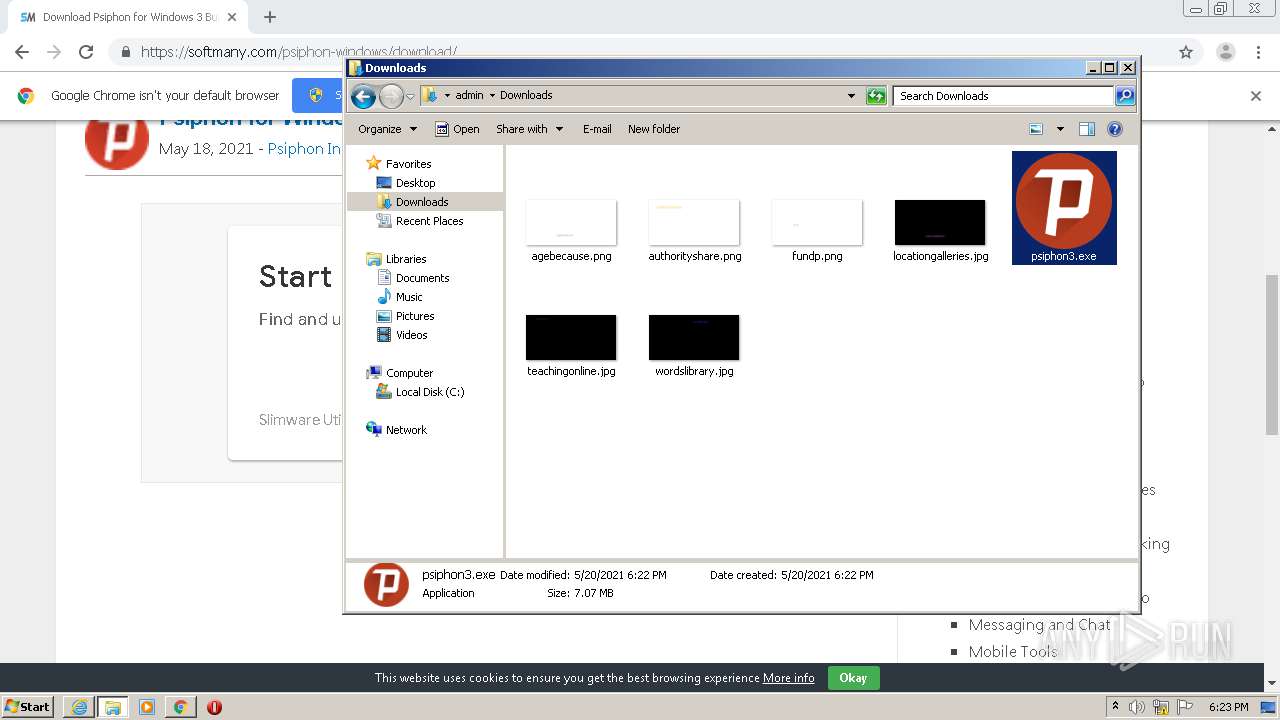The width and height of the screenshot is (1280, 720).
Task: Open the Videos library
Action: tap(411, 335)
